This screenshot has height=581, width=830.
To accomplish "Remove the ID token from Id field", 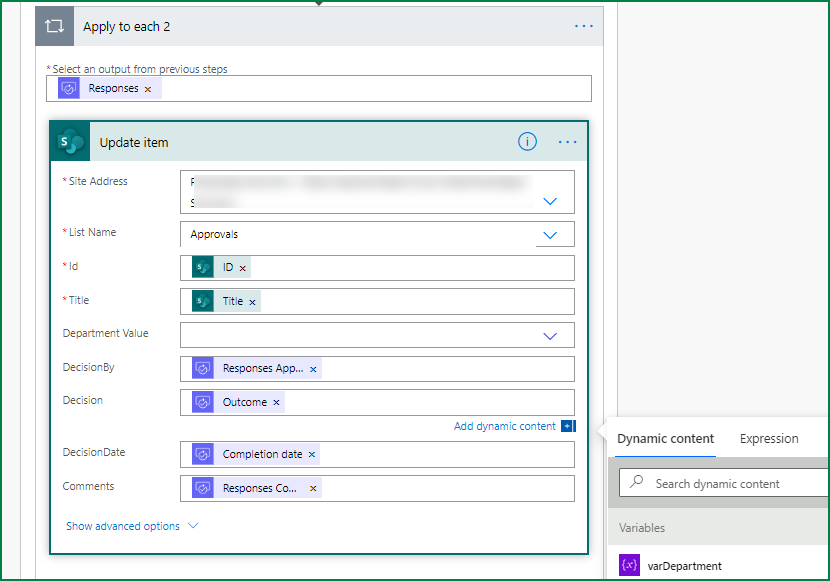I will [242, 268].
